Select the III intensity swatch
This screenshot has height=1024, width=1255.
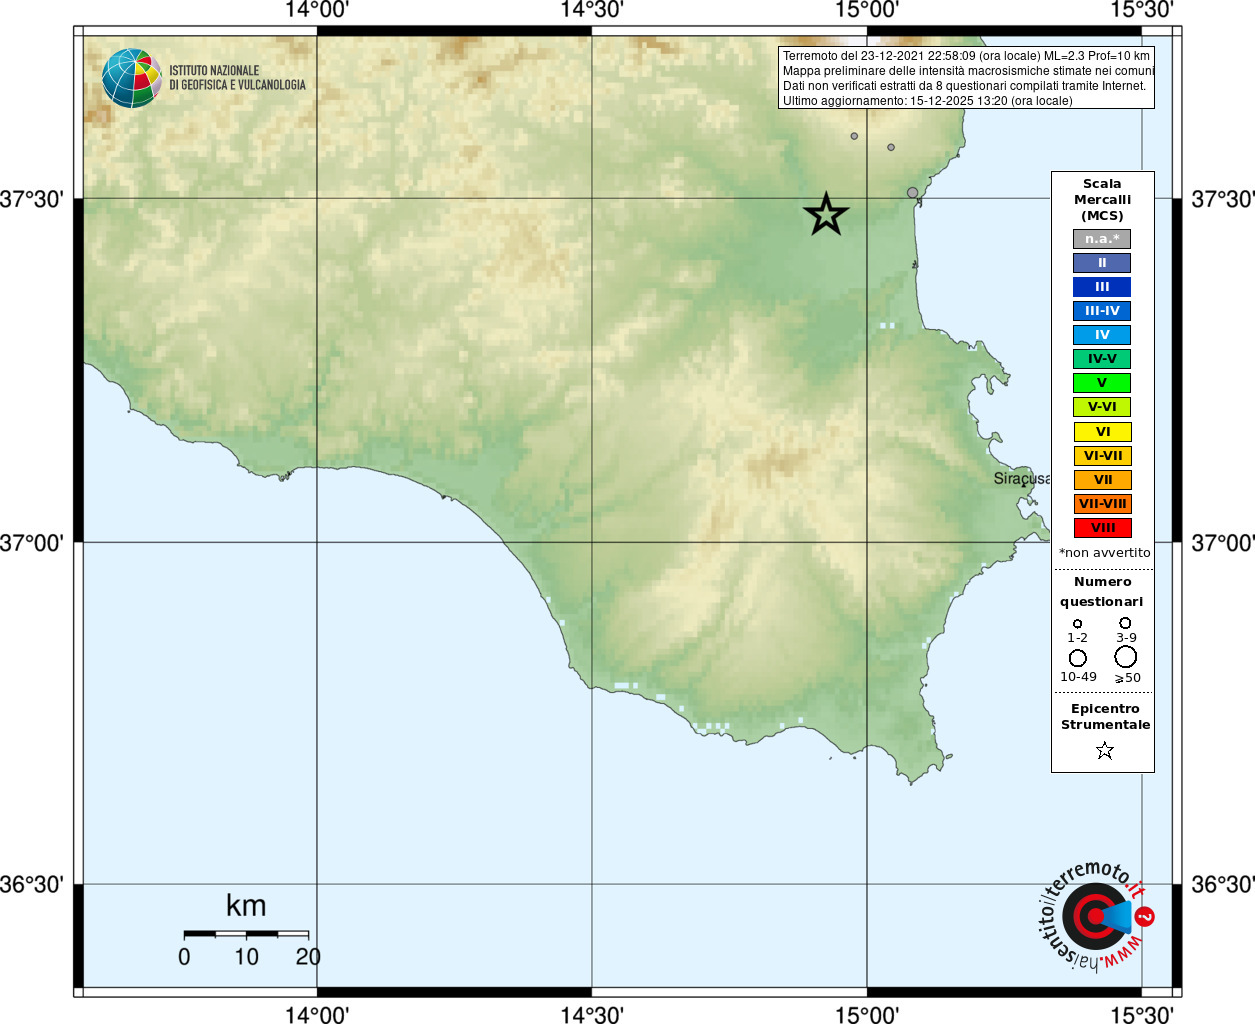point(1102,287)
